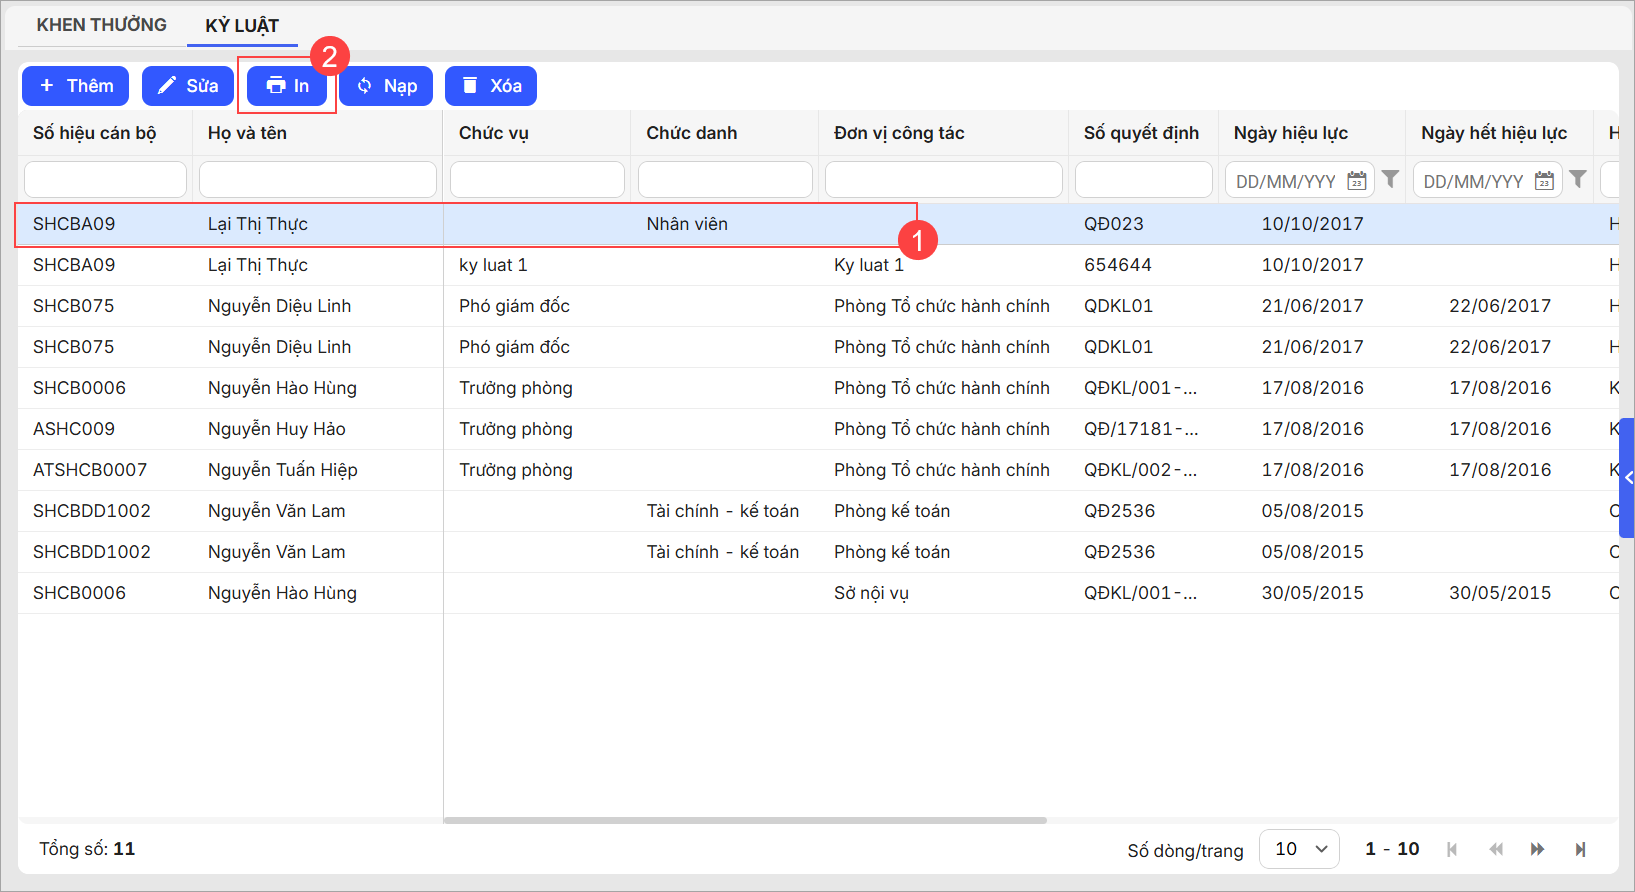Expand the blue side panel arrow handle
This screenshot has width=1635, height=892.
pyautogui.click(x=1627, y=478)
